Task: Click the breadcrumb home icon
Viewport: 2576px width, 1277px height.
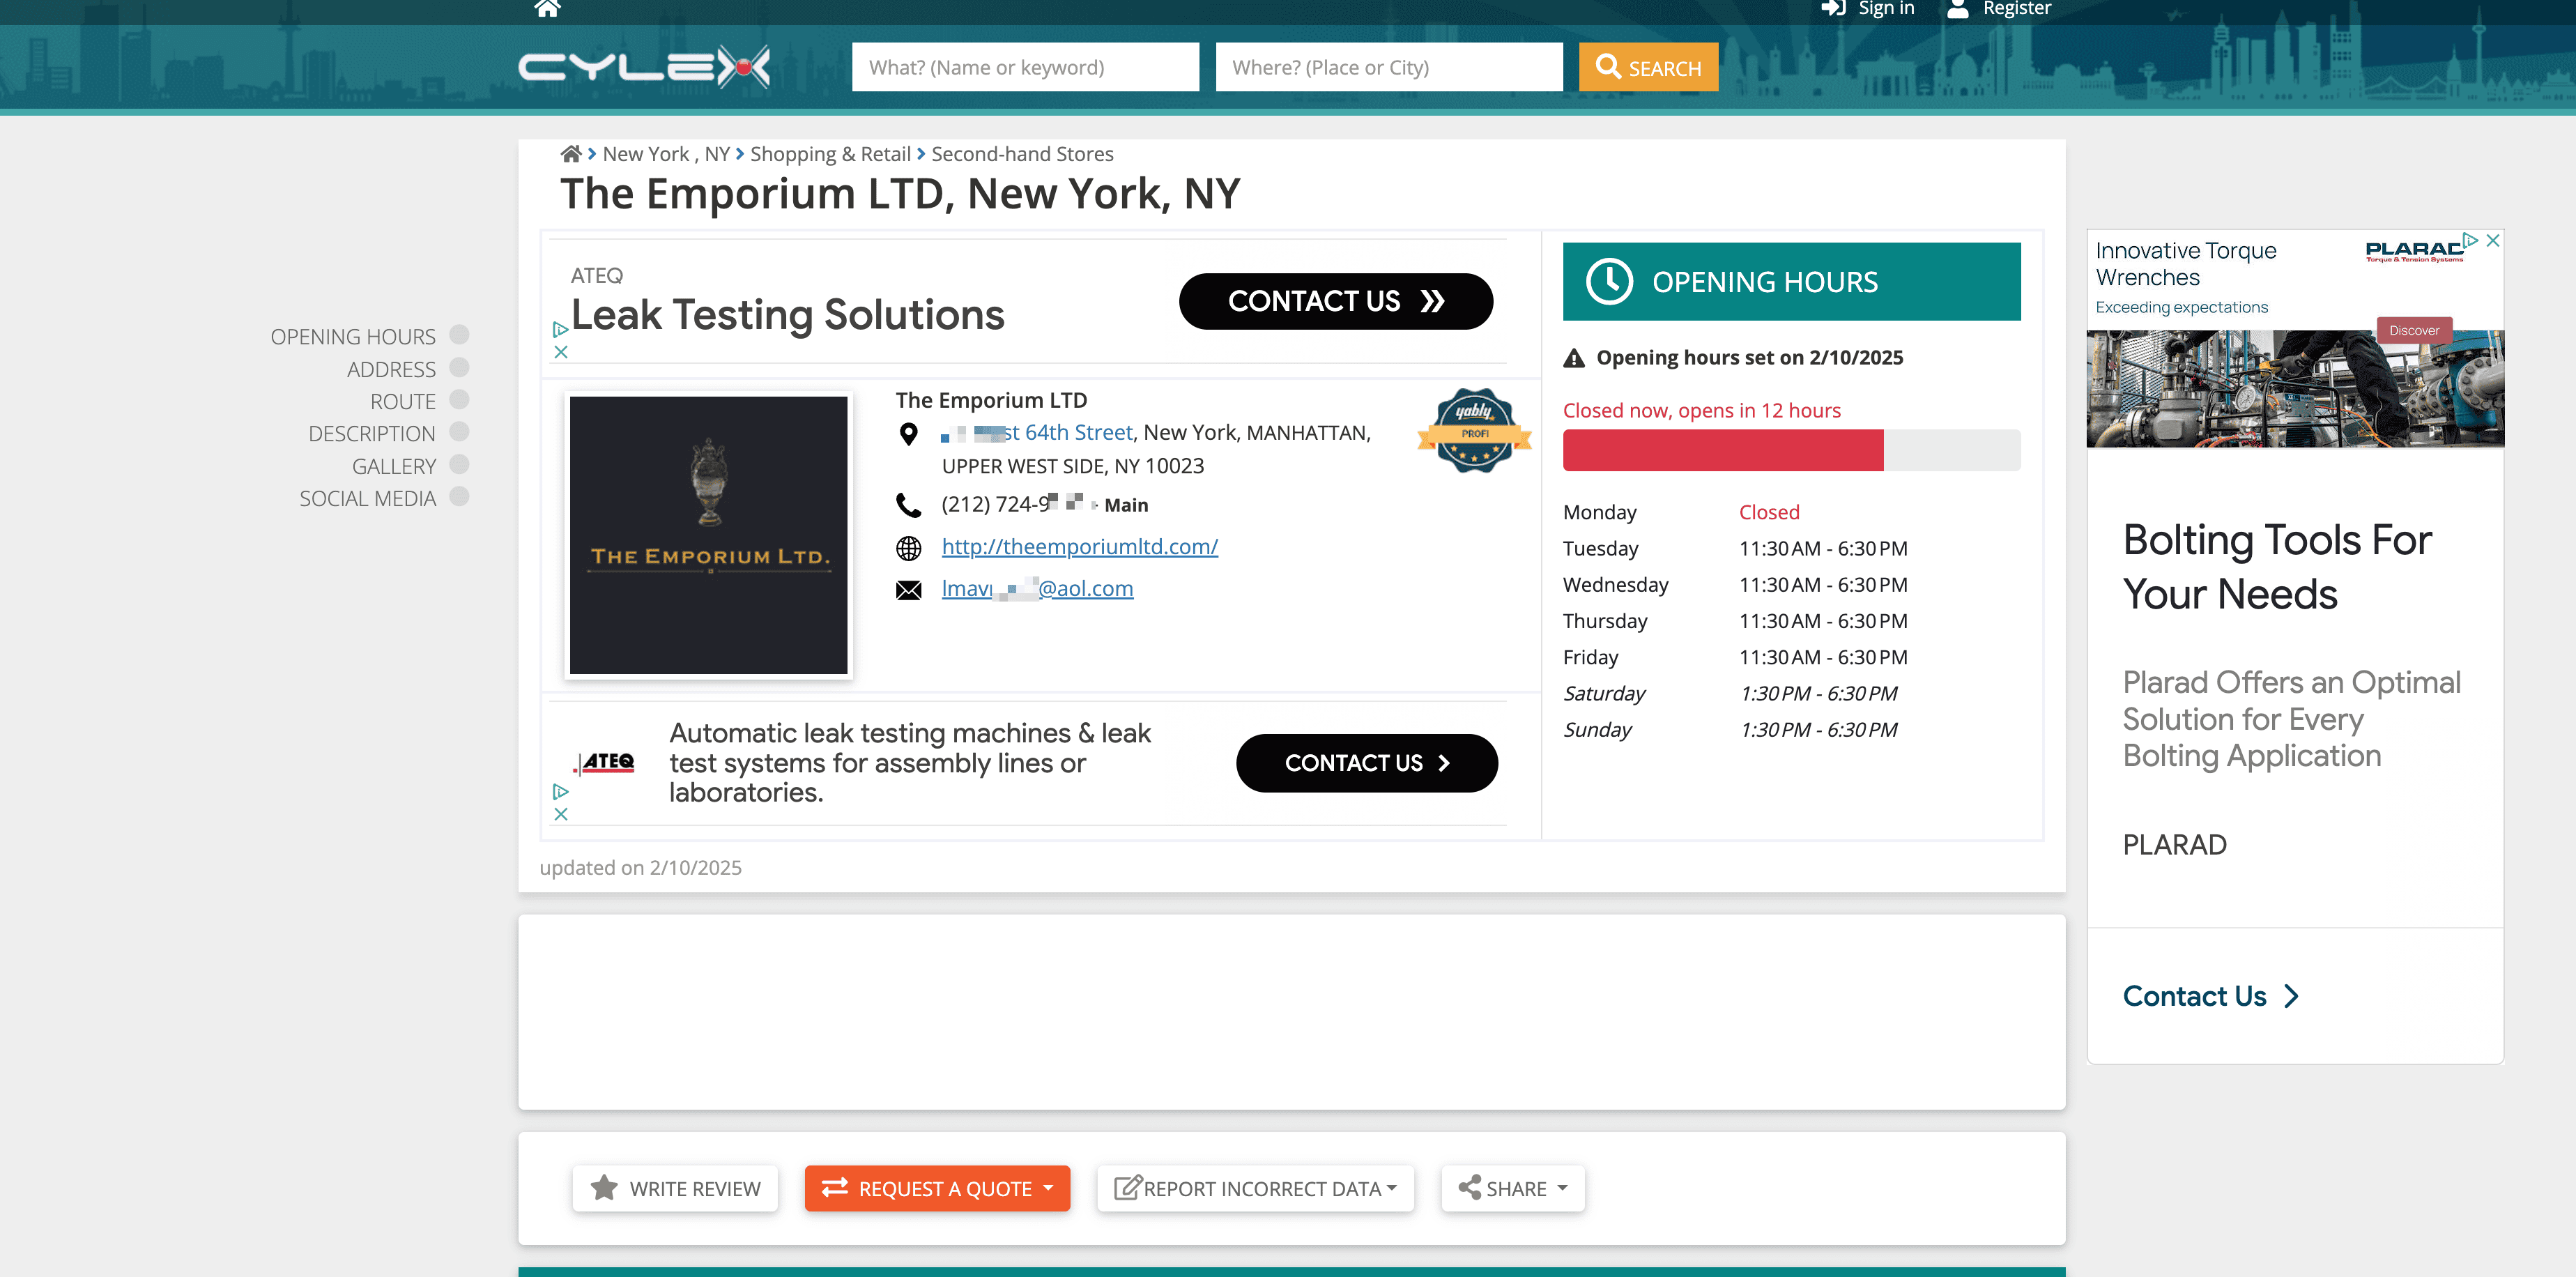Action: click(x=570, y=154)
